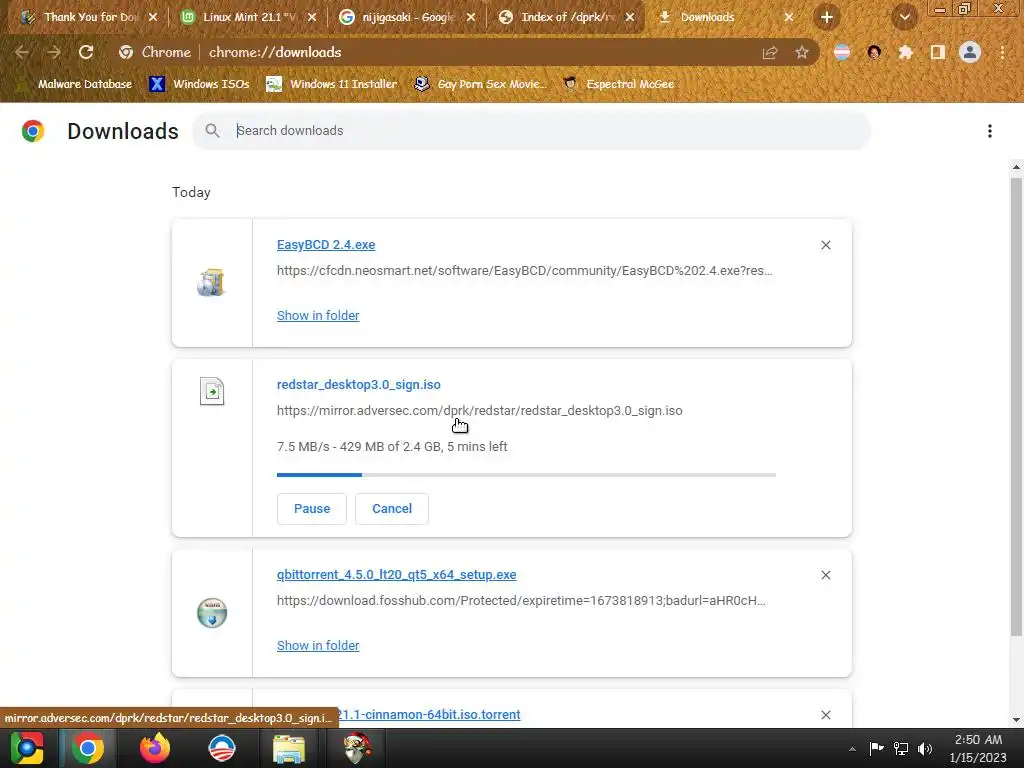The image size is (1024, 768).
Task: Show hidden system tray icons
Action: click(852, 749)
